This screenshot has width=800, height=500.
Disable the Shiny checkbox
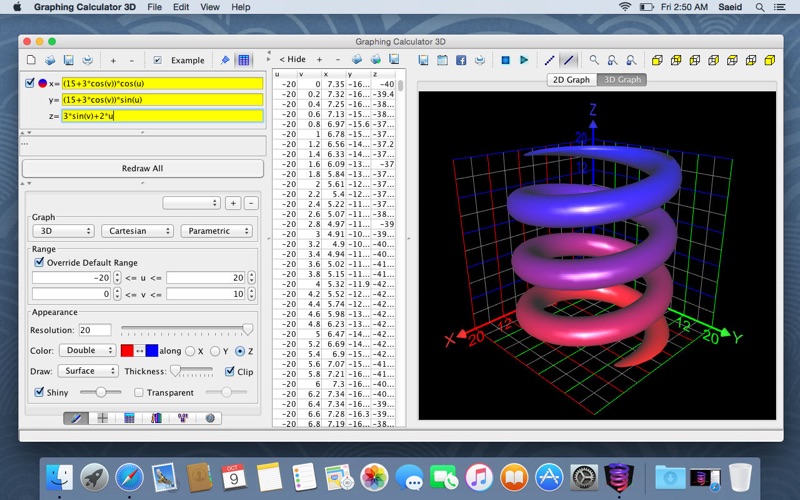(39, 392)
